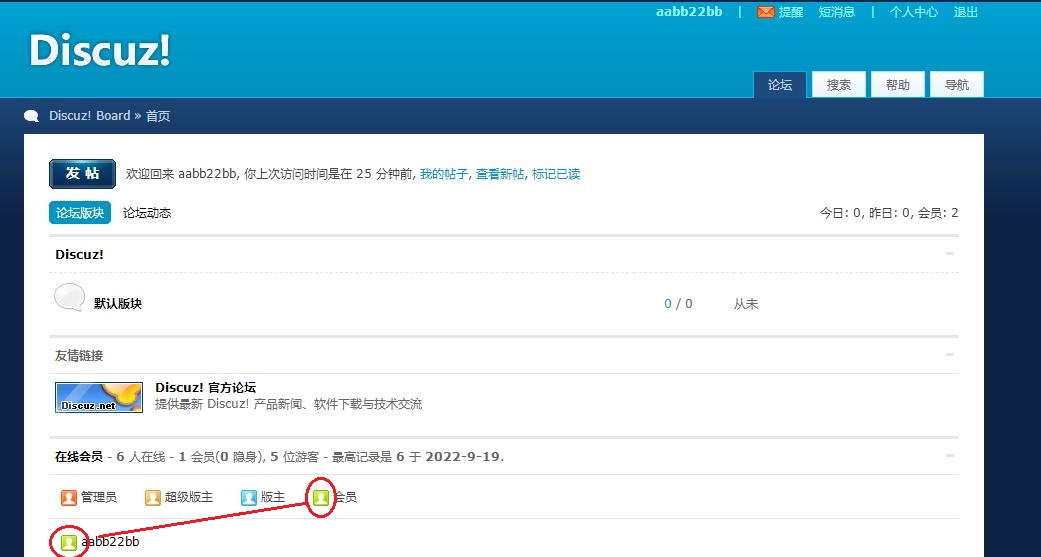Open the 帮助 navigation tab

pyautogui.click(x=898, y=85)
